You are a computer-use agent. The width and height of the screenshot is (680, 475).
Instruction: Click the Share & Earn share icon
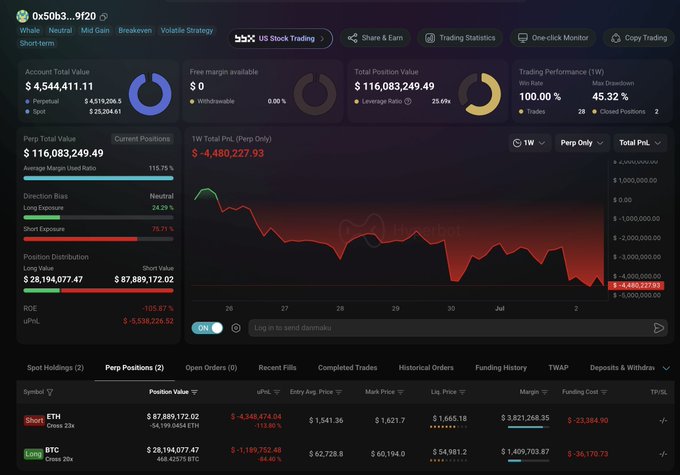(x=353, y=38)
